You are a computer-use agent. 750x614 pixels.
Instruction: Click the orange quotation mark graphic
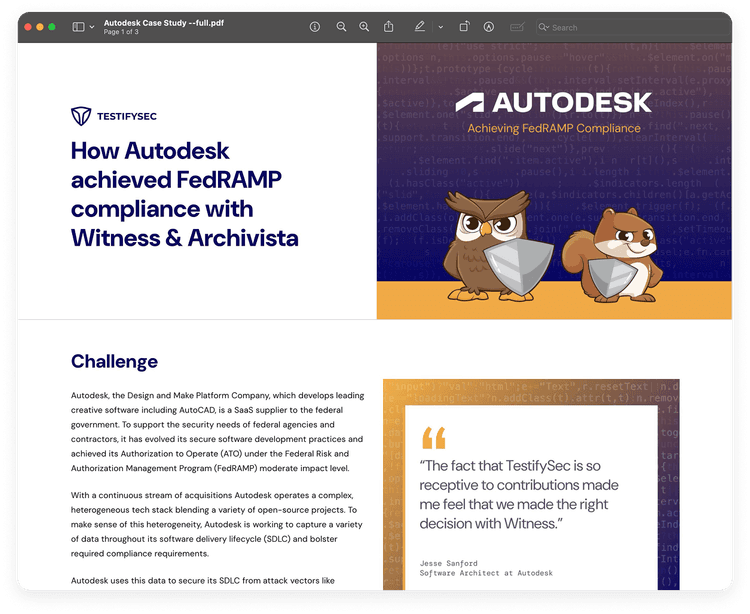(x=434, y=438)
